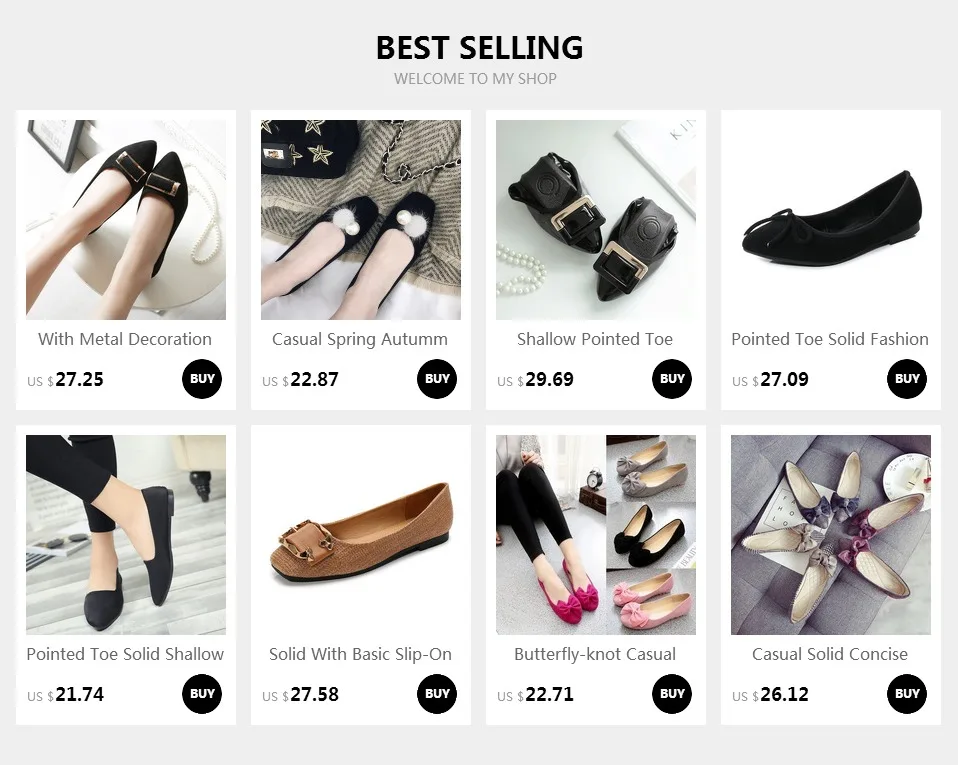The image size is (958, 765).
Task: Open the foldable square buckle shoes photo
Action: pos(596,220)
